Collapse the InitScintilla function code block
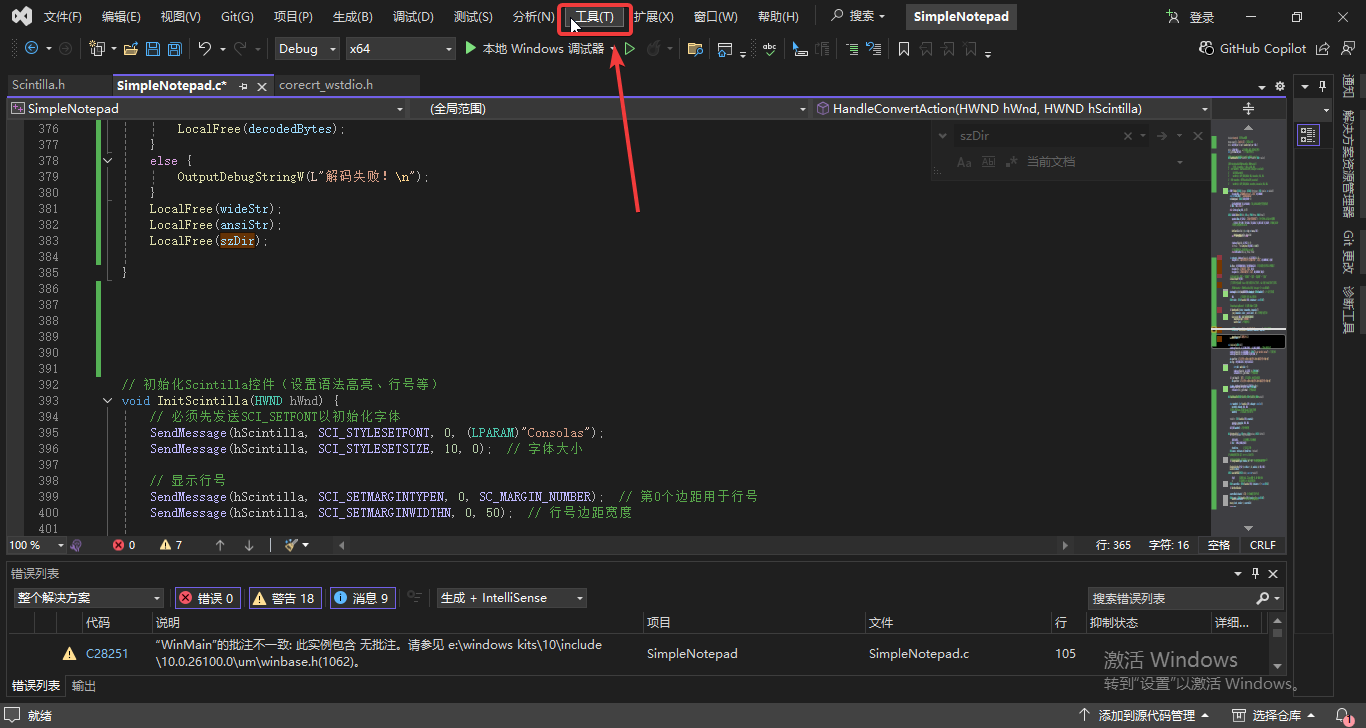The width and height of the screenshot is (1366, 728). tap(108, 401)
